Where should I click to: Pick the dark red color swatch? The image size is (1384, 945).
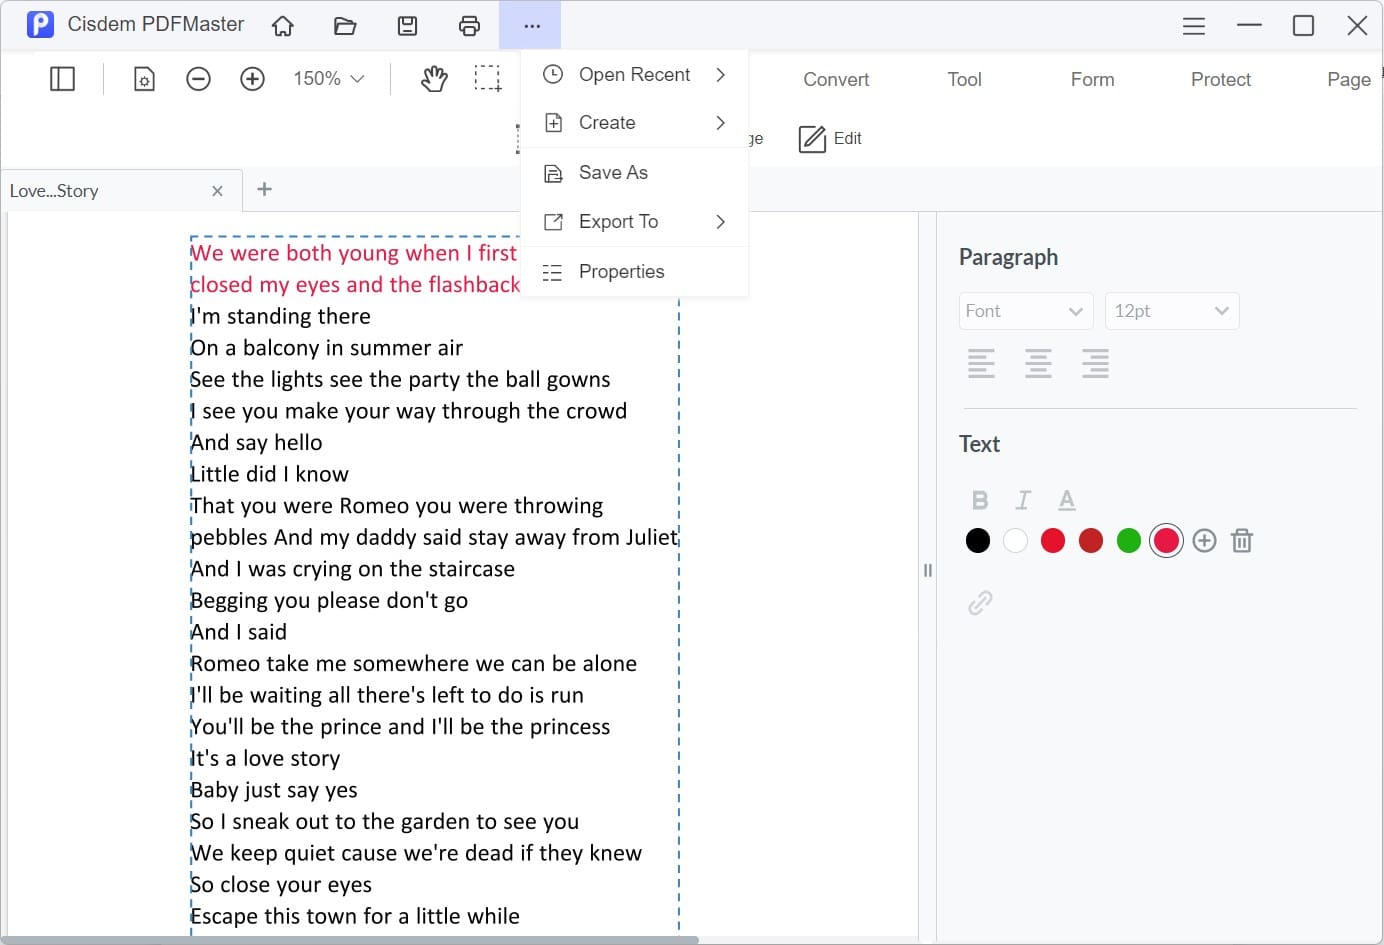(x=1091, y=541)
